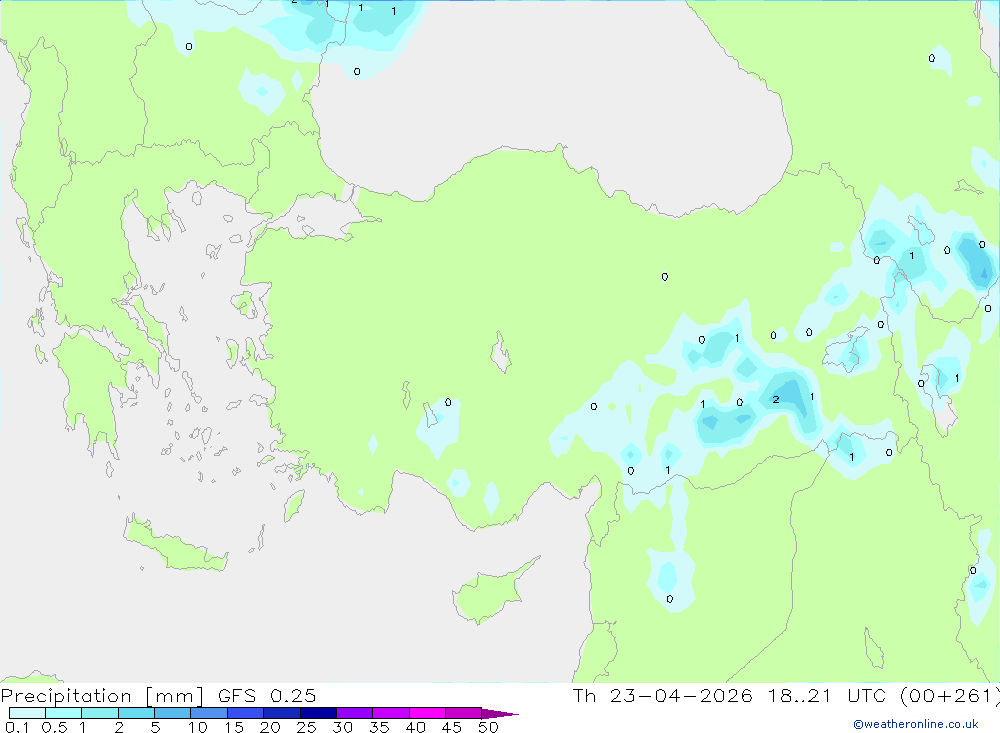
Task: Choose the 20–25 mm legend color swatch
Action: [x=281, y=713]
